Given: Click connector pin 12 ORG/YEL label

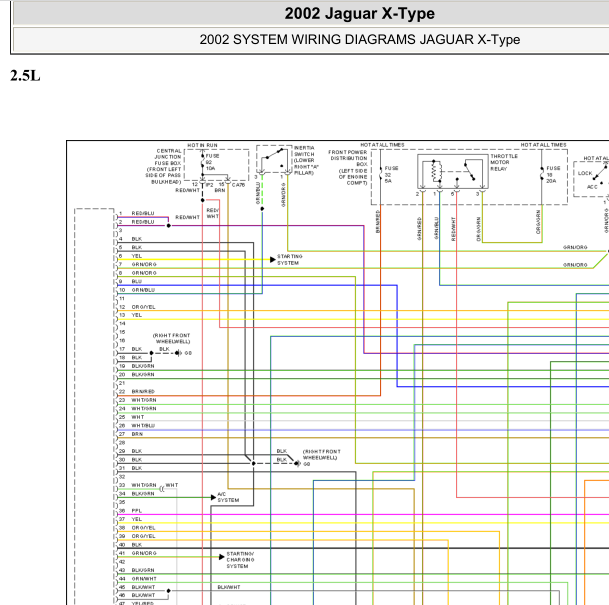Looking at the screenshot, I should point(143,307).
